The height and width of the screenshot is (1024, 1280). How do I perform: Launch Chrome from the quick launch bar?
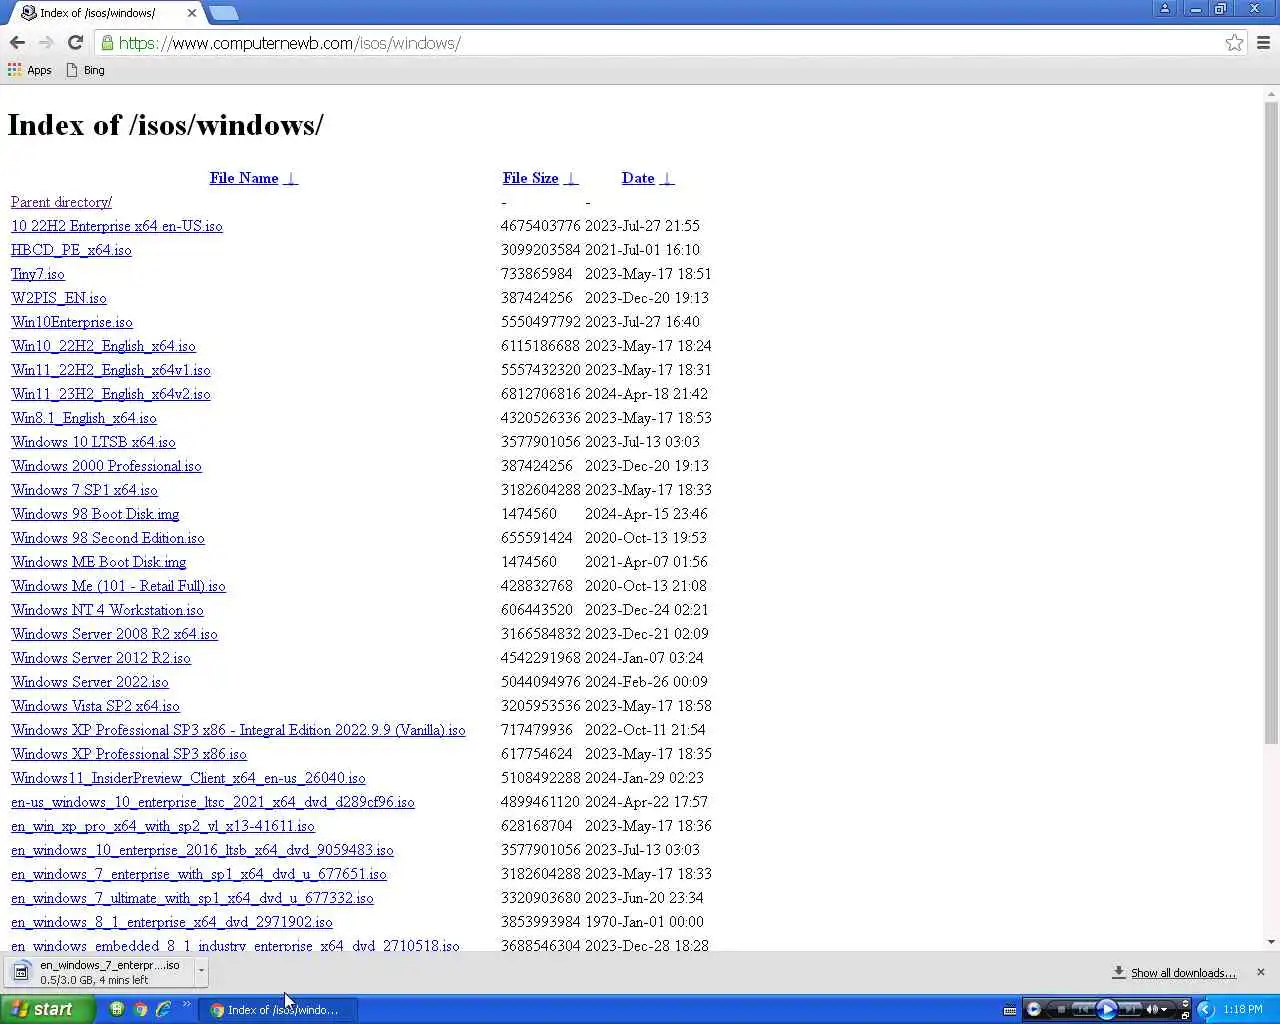(140, 1009)
